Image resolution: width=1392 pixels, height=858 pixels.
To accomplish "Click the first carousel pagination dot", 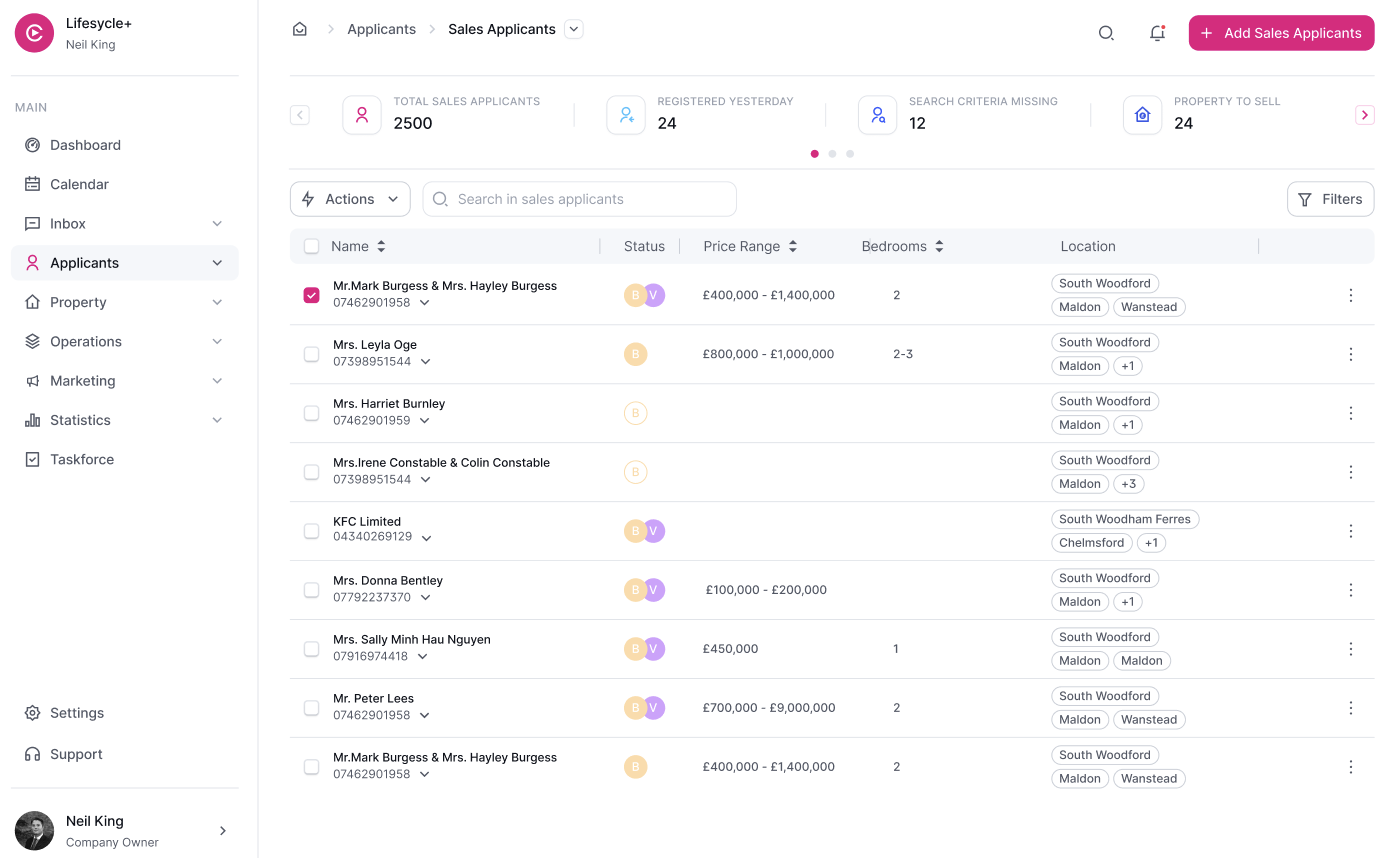I will pyautogui.click(x=814, y=153).
